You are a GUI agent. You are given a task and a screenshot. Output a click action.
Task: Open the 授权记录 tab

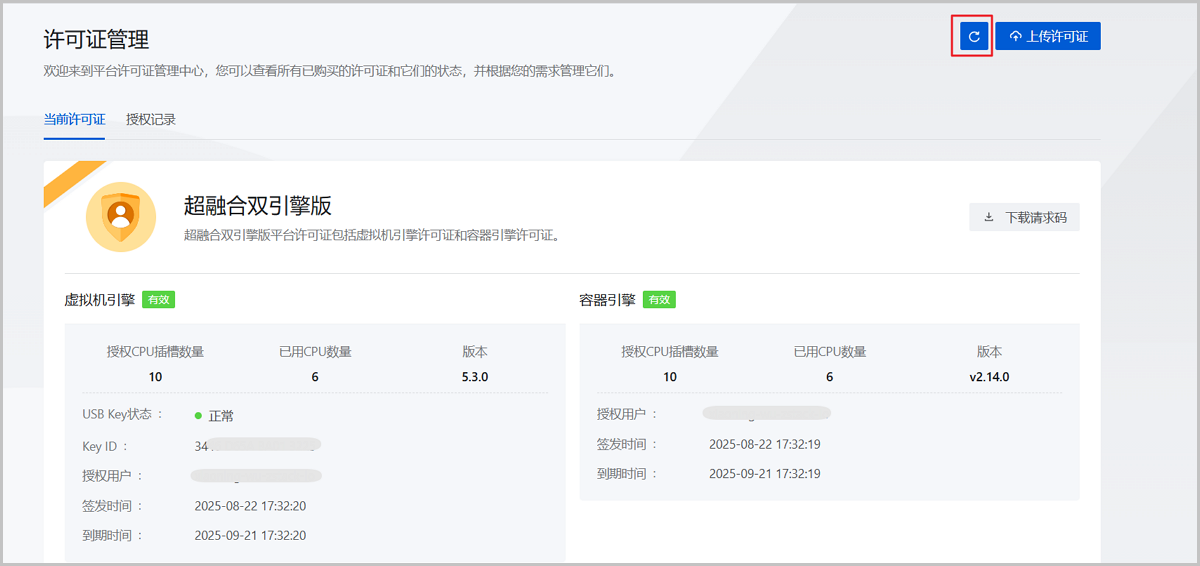(151, 119)
